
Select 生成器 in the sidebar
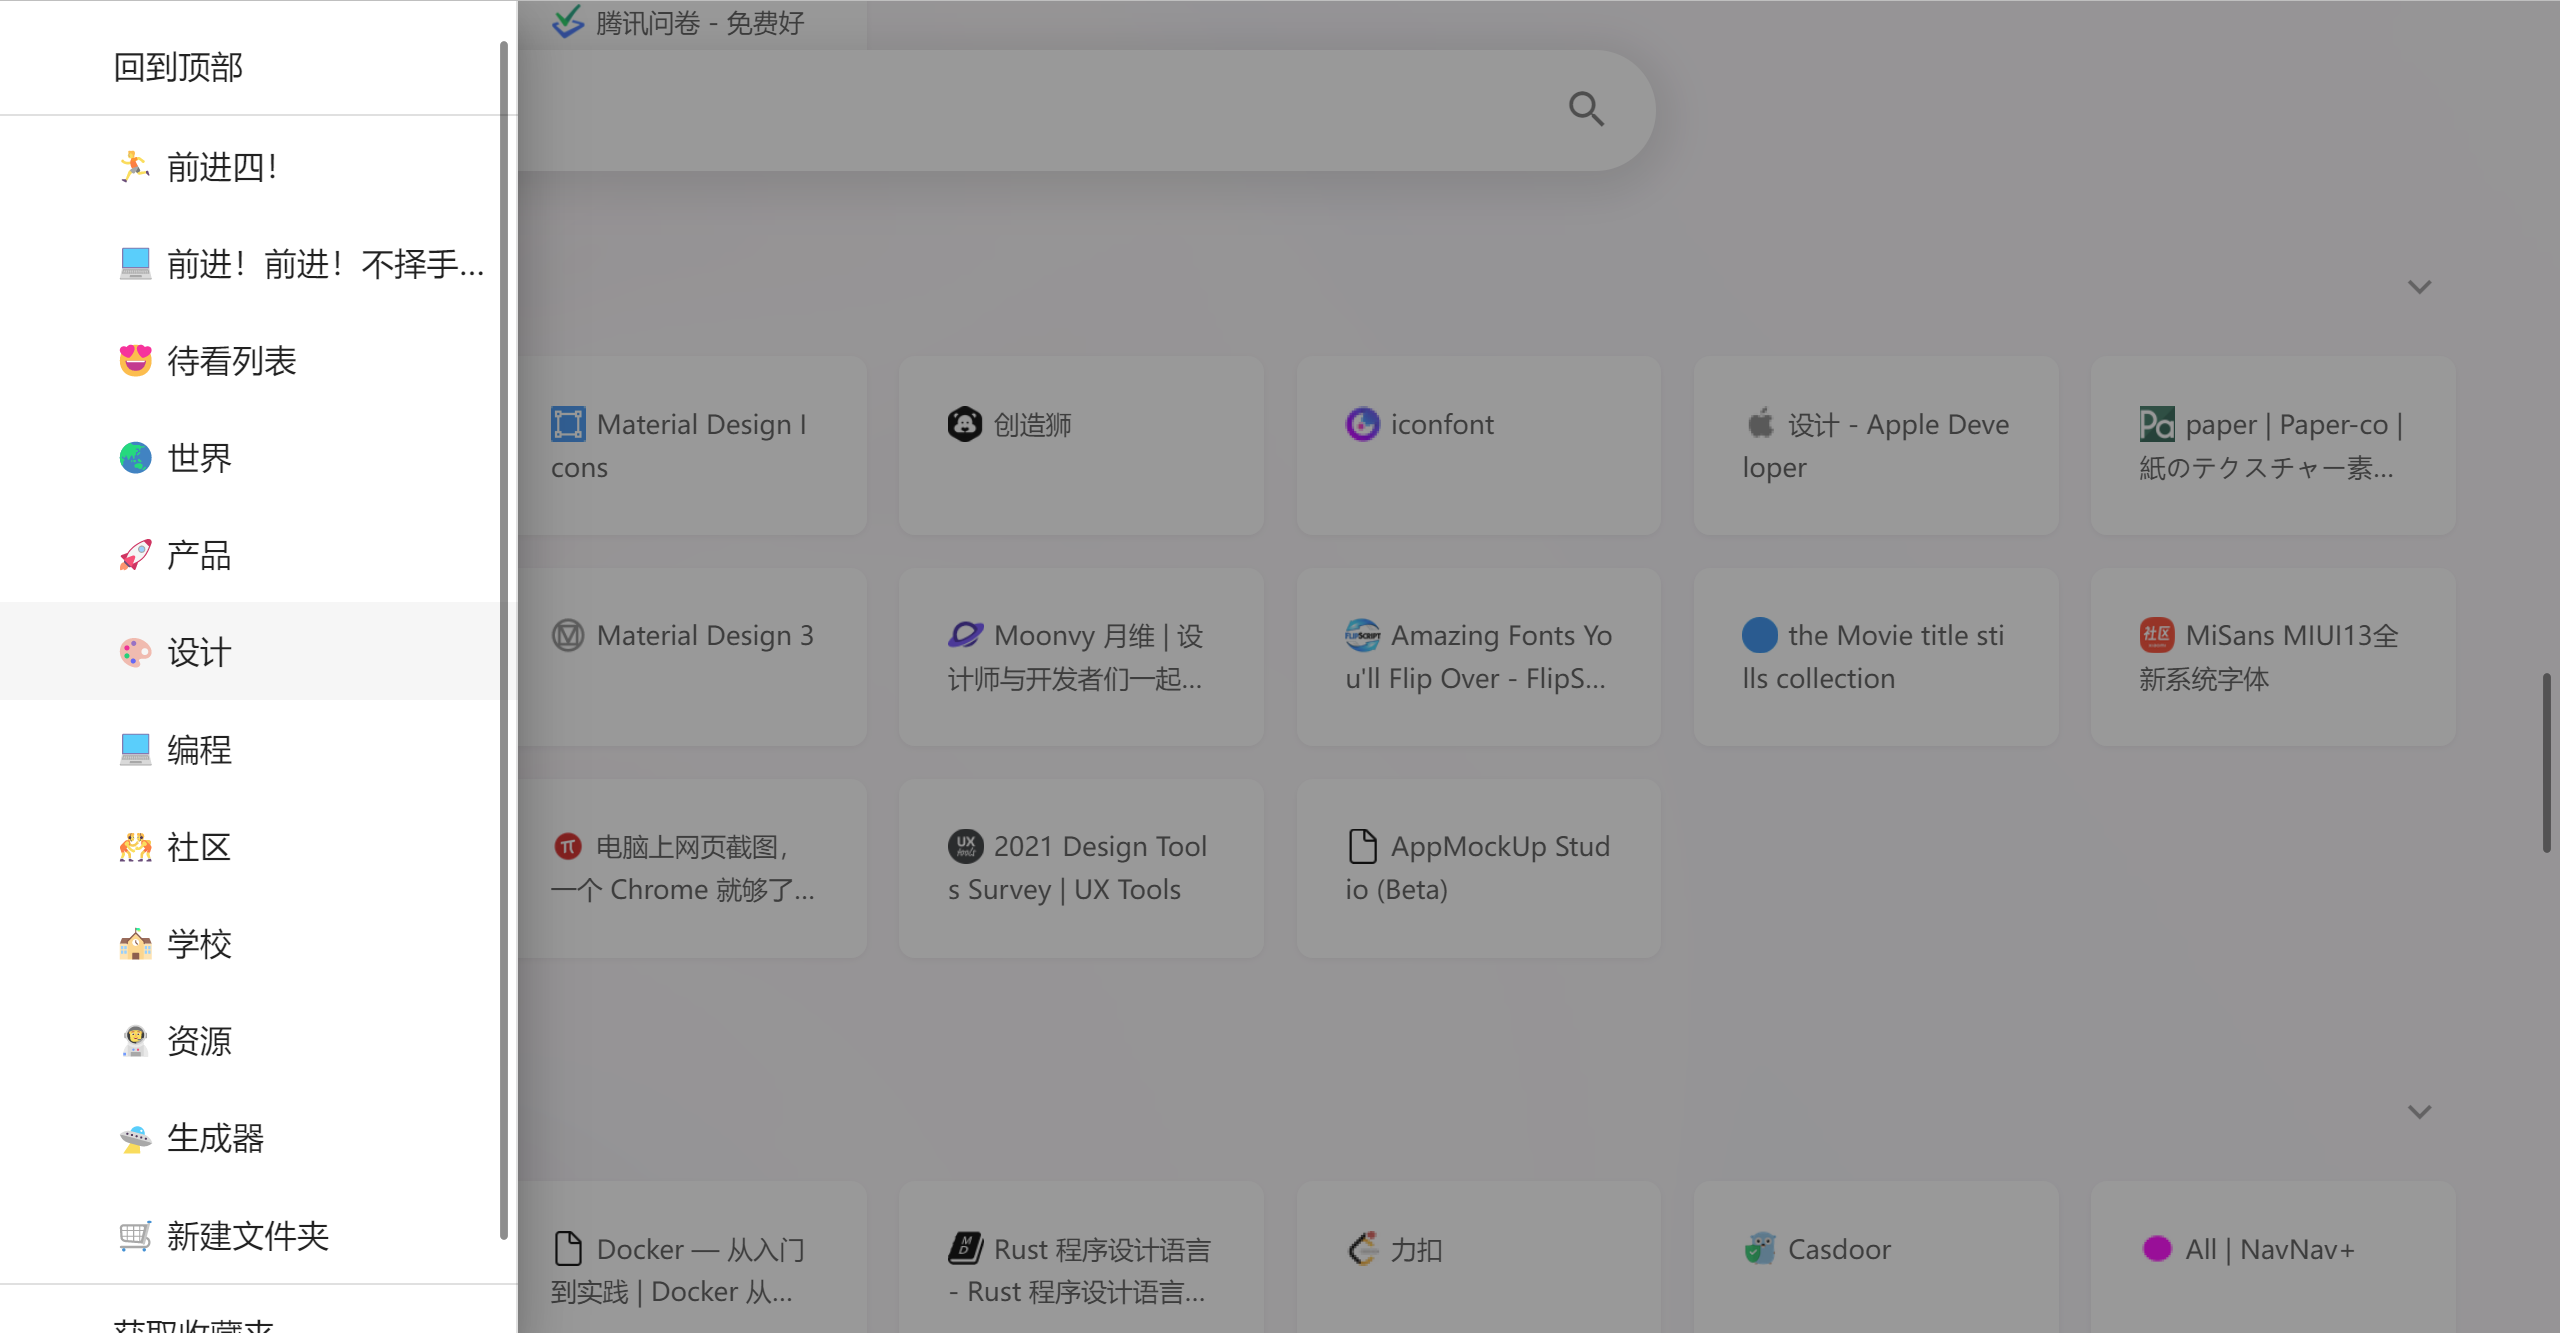point(215,1138)
